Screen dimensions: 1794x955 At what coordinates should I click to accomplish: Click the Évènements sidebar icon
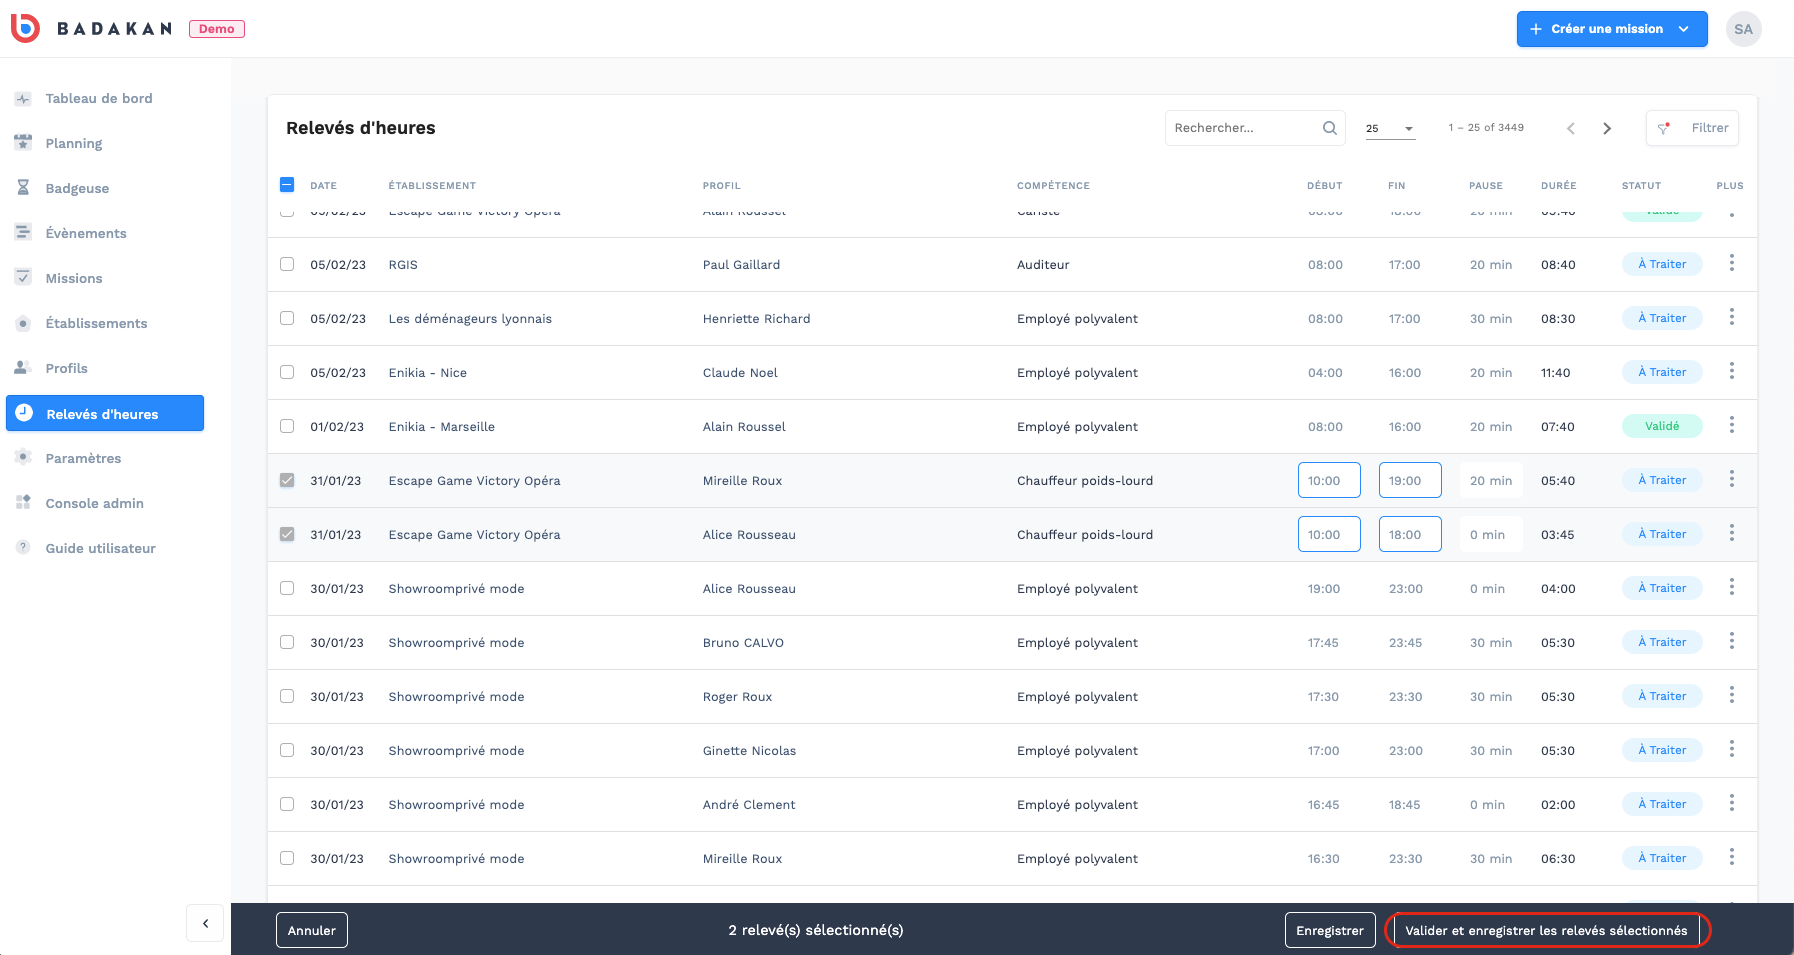coord(23,233)
